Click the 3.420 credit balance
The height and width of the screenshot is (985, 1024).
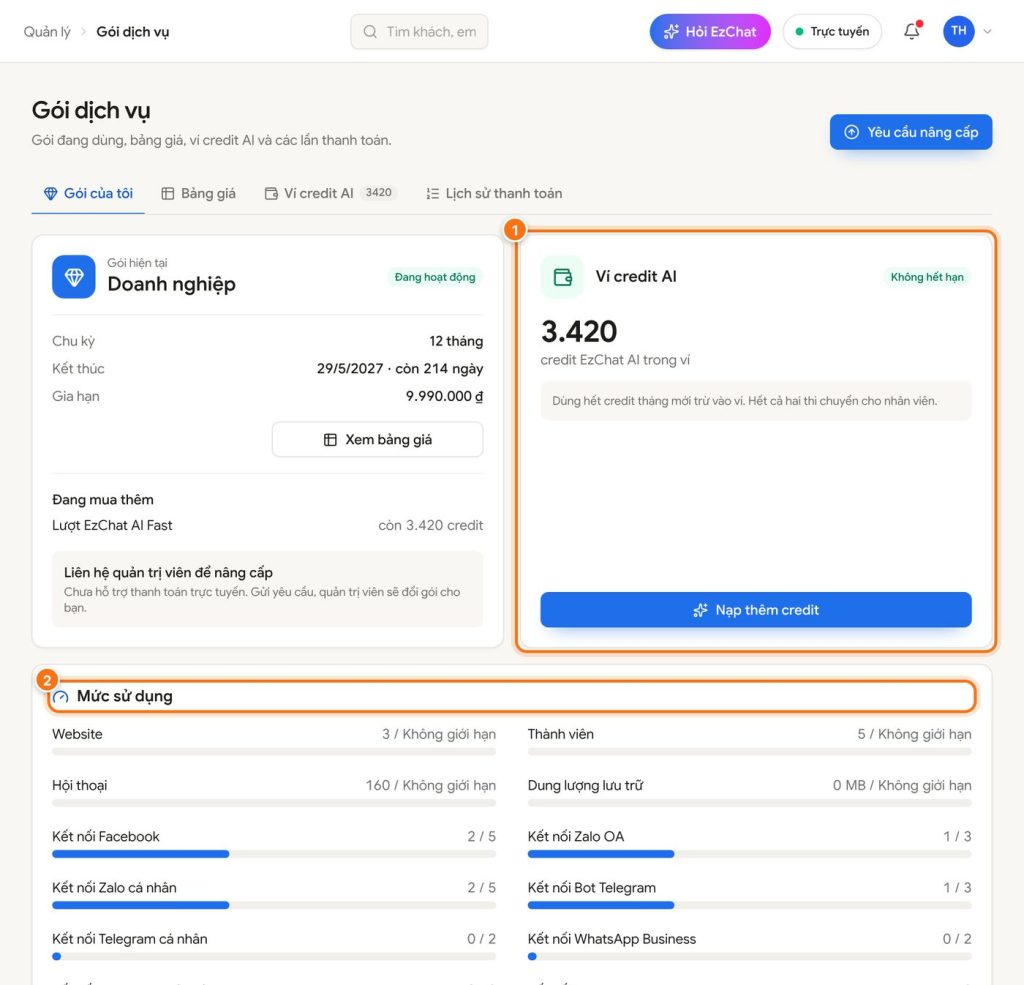pyautogui.click(x=579, y=331)
